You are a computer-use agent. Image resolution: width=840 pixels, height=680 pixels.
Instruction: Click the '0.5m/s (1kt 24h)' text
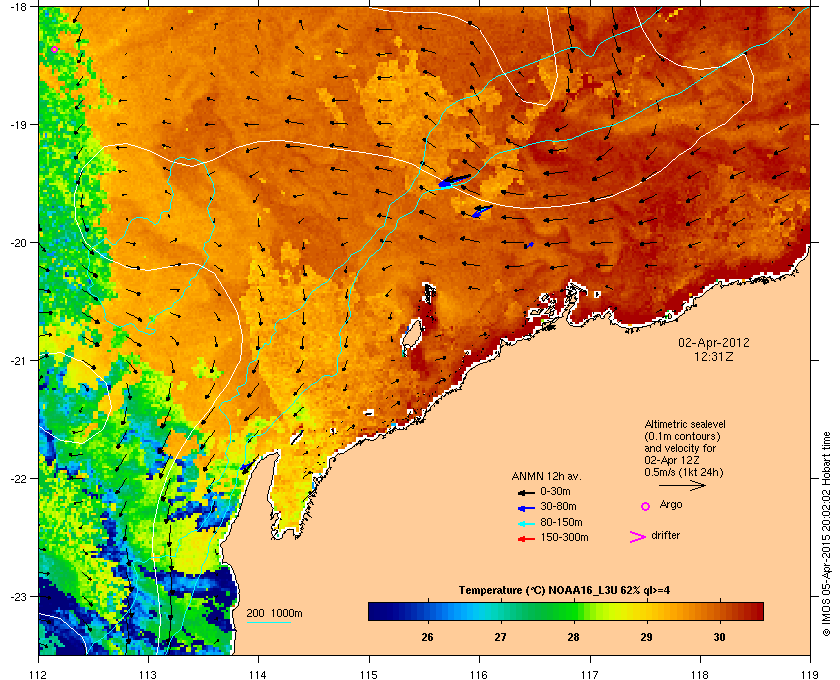(x=684, y=473)
